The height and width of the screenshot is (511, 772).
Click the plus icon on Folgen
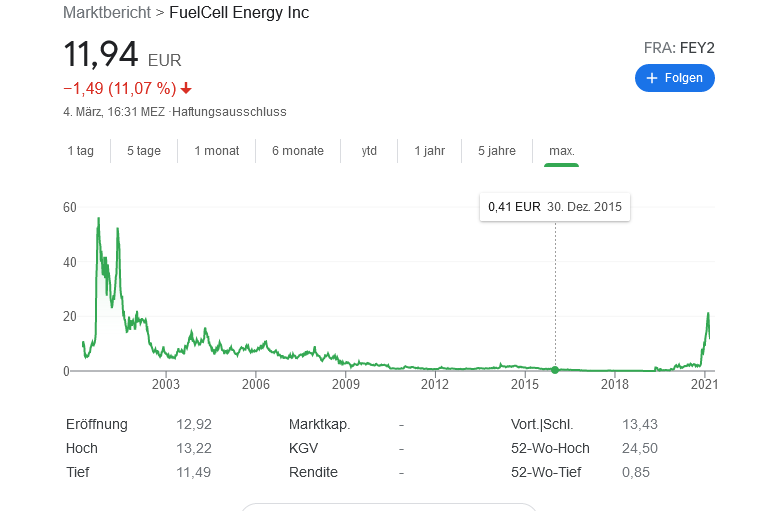coord(652,78)
